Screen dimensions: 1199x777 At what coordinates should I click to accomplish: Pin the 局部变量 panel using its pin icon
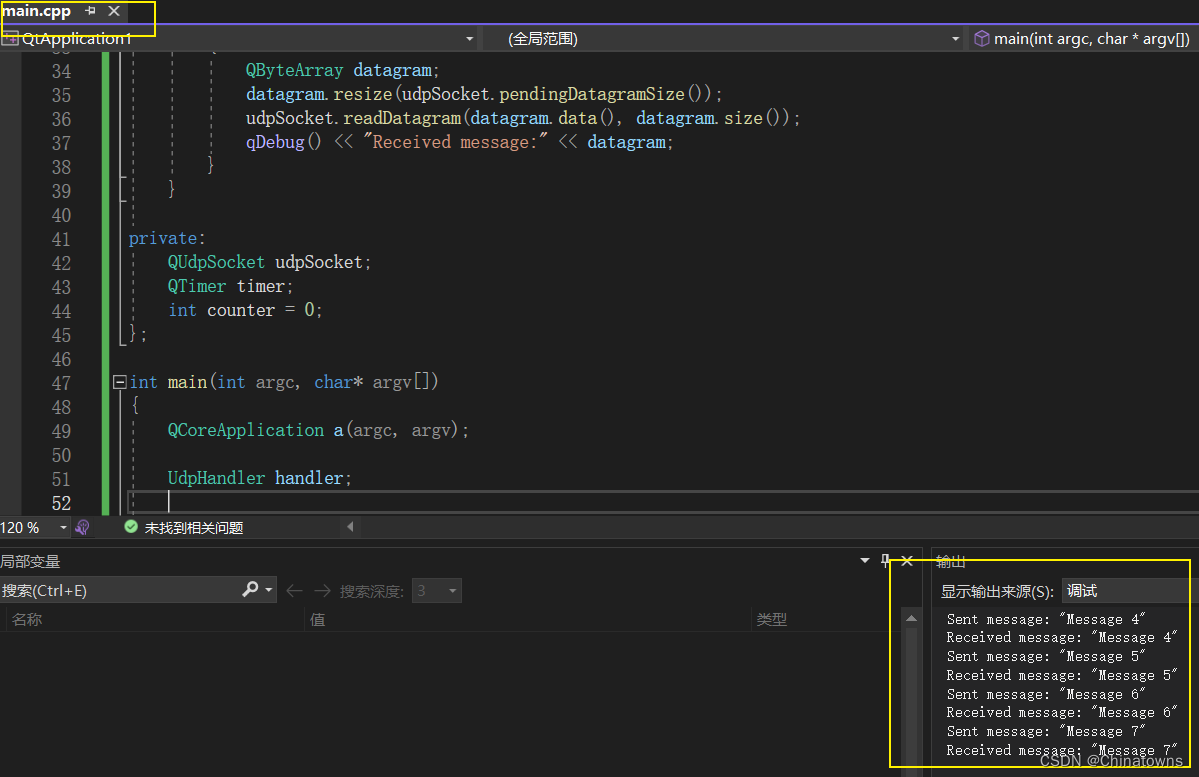click(886, 560)
